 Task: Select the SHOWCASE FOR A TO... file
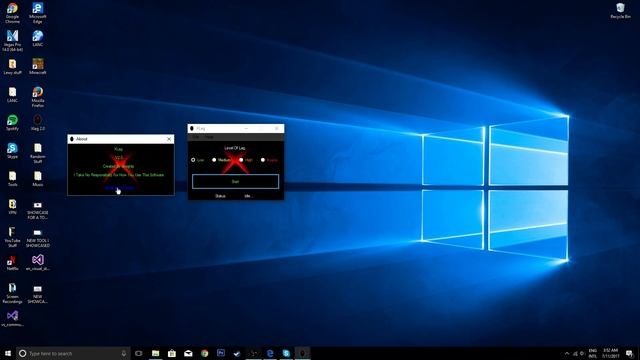click(x=38, y=210)
